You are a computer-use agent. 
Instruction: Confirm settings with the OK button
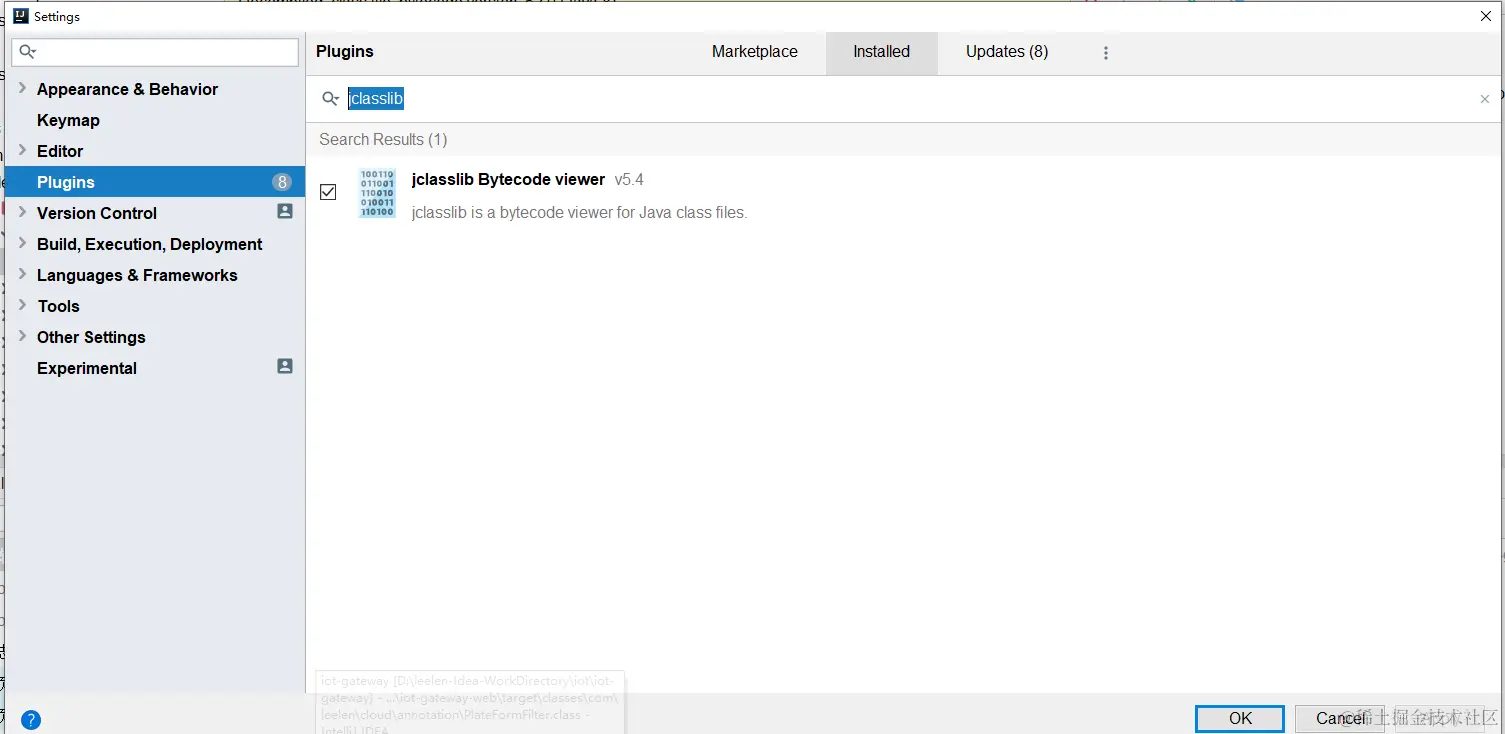click(1240, 718)
